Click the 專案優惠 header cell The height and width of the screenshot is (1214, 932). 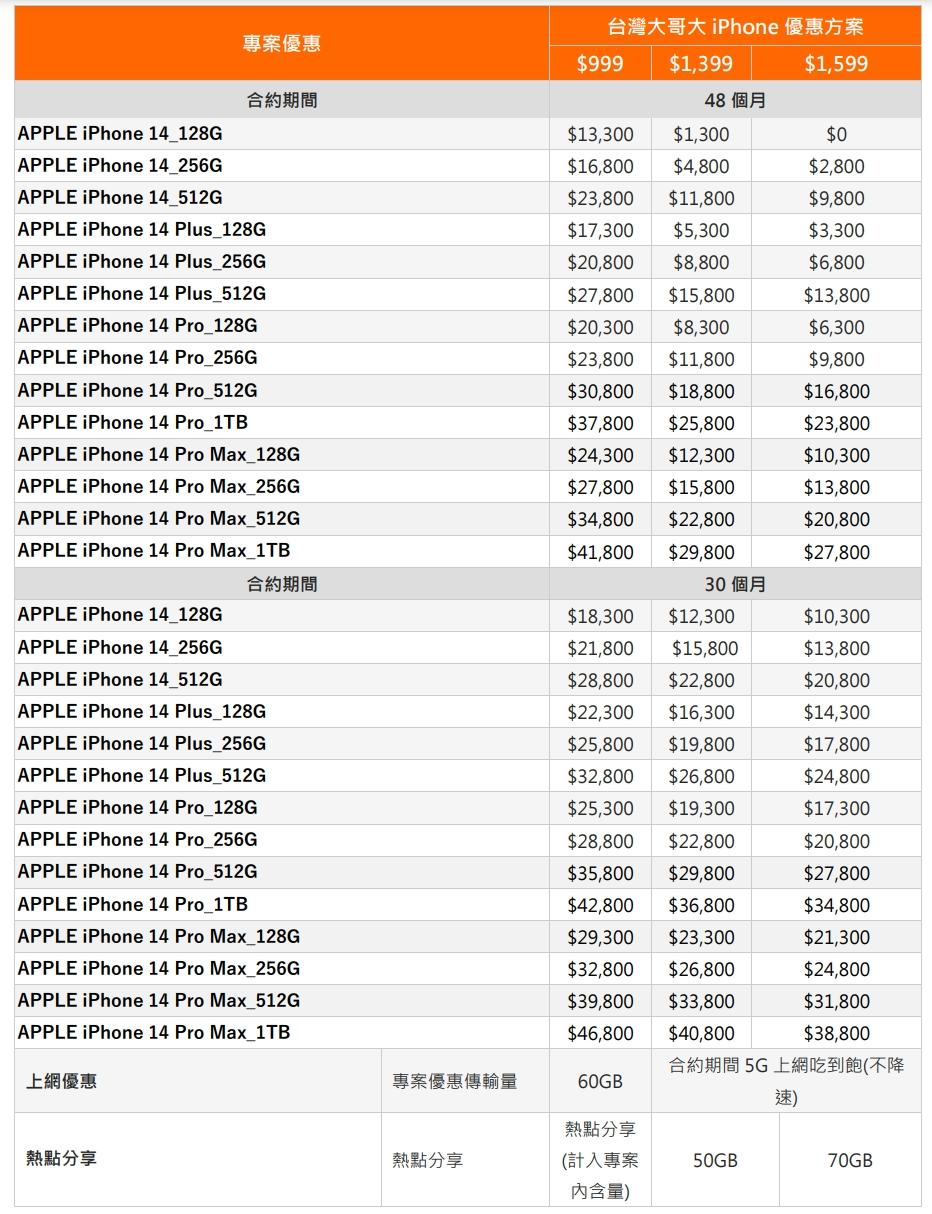tap(282, 44)
